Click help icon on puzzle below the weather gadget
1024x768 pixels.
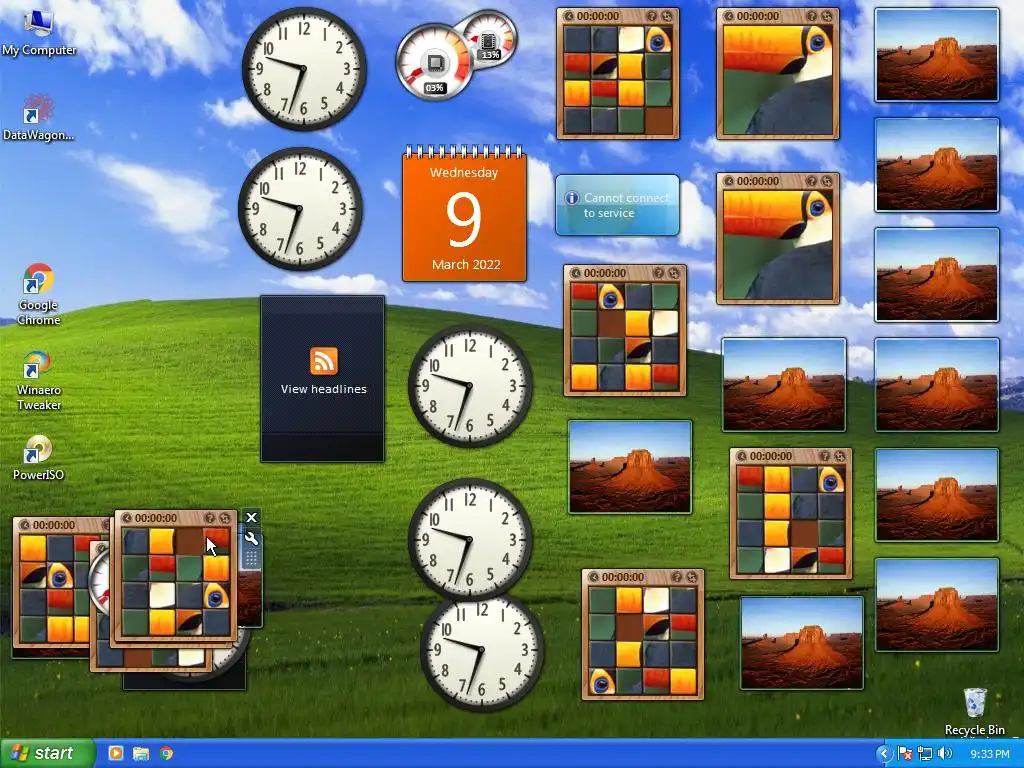[658, 273]
